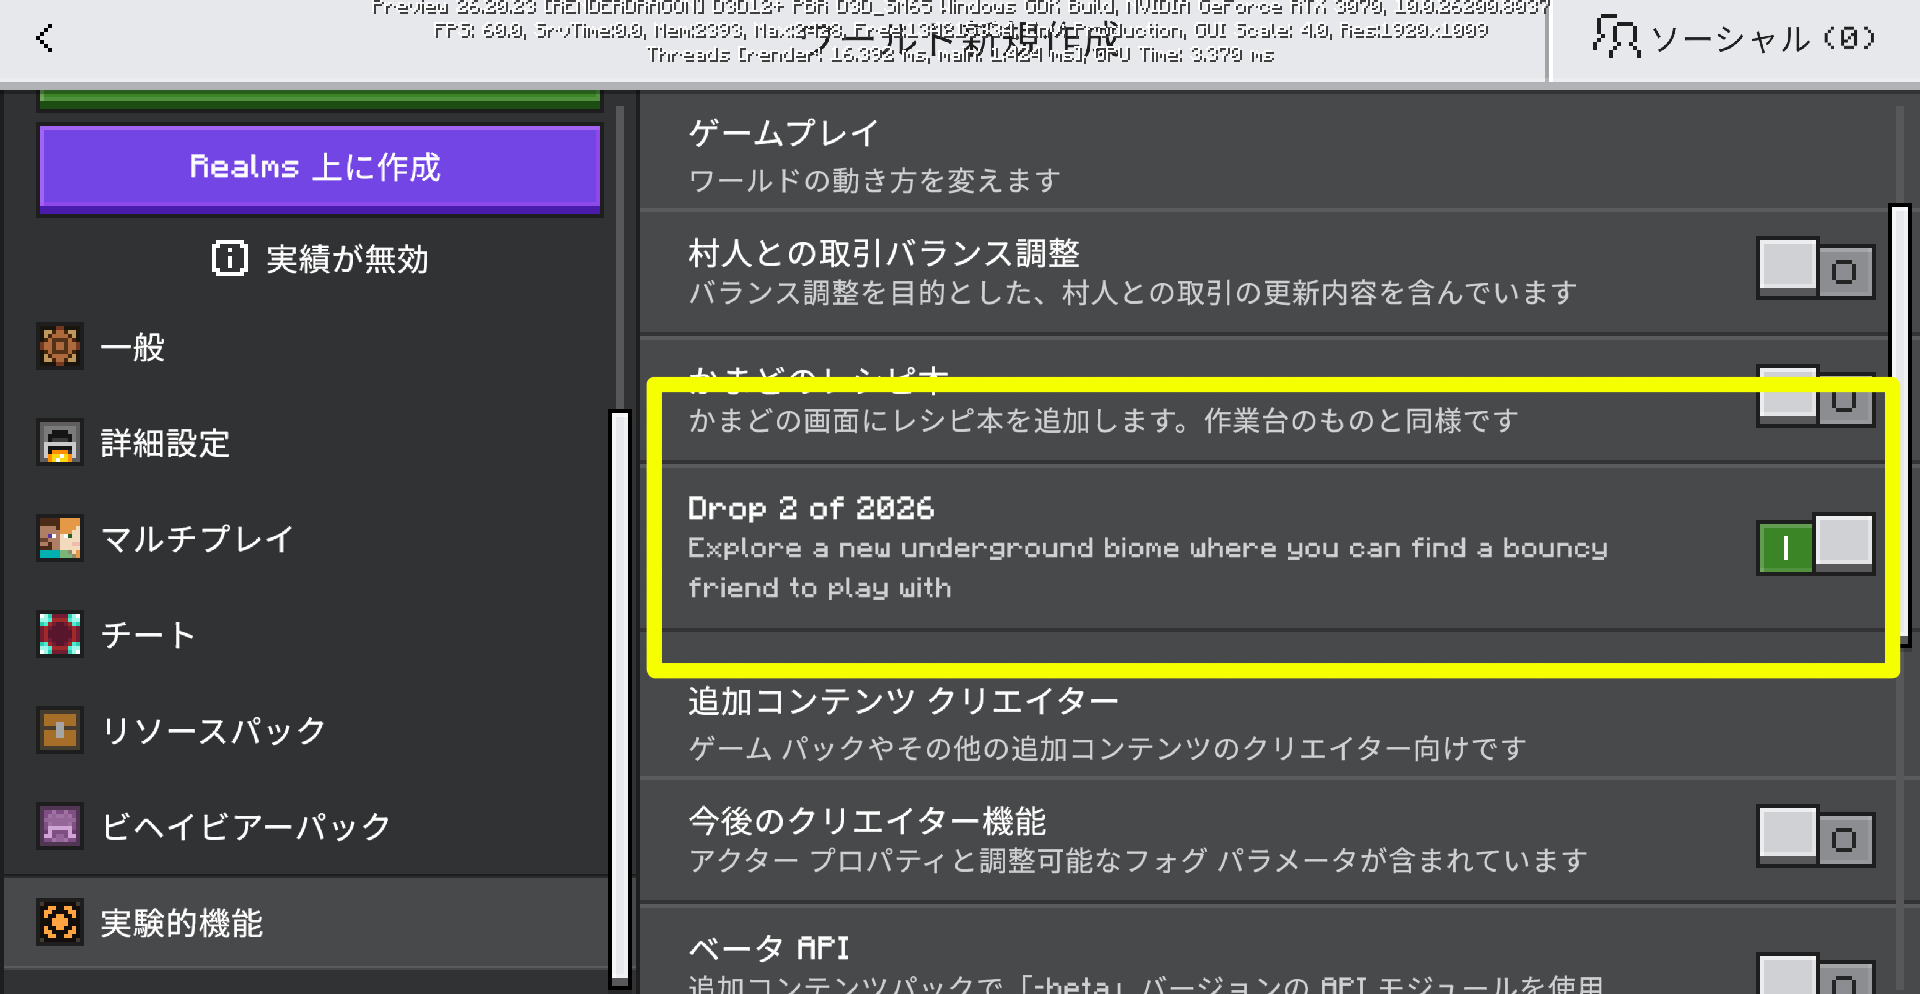The width and height of the screenshot is (1920, 994).
Task: Click the info icon beside 実績が無効
Action: point(229,259)
